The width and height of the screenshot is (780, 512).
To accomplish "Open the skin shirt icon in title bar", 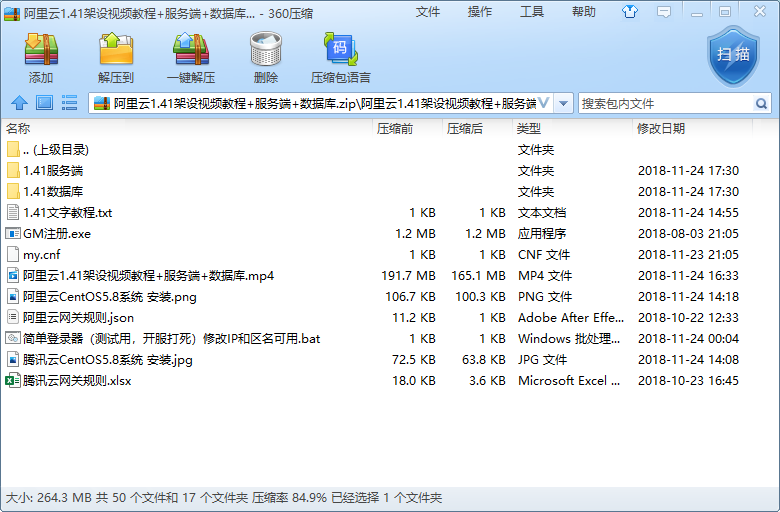I will click(x=630, y=11).
